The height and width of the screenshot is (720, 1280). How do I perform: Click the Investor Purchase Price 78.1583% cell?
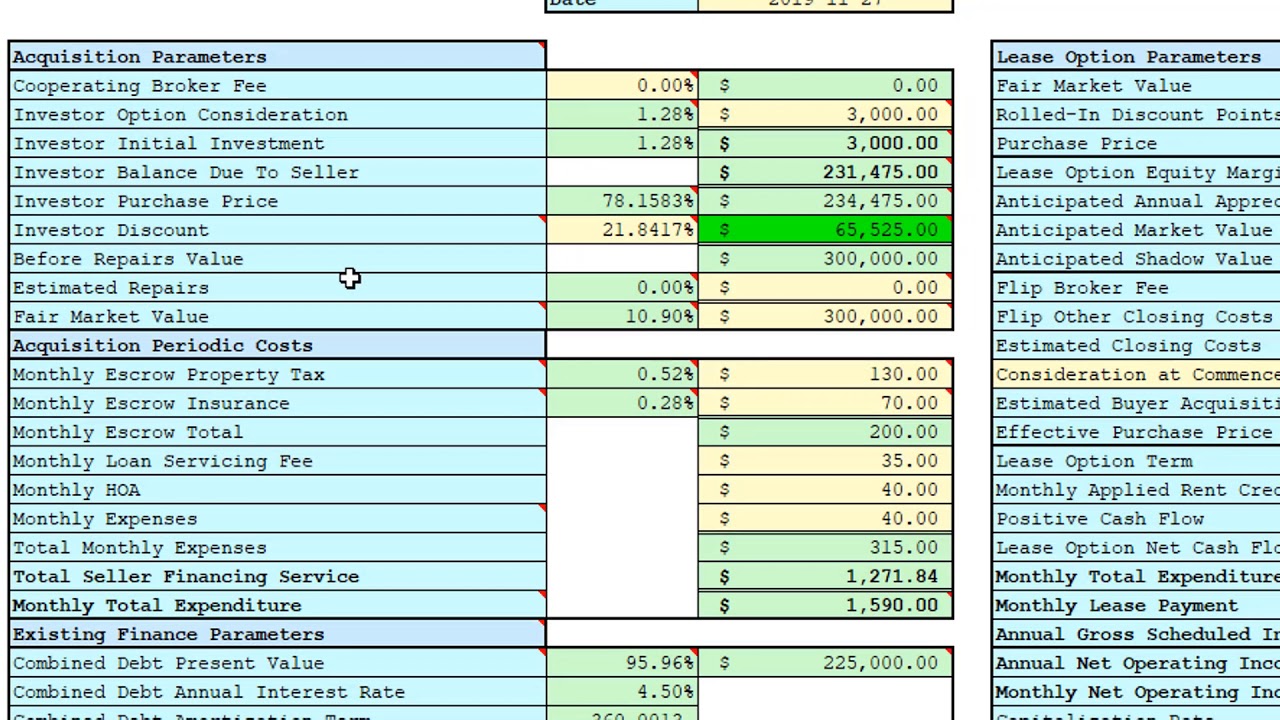point(622,201)
